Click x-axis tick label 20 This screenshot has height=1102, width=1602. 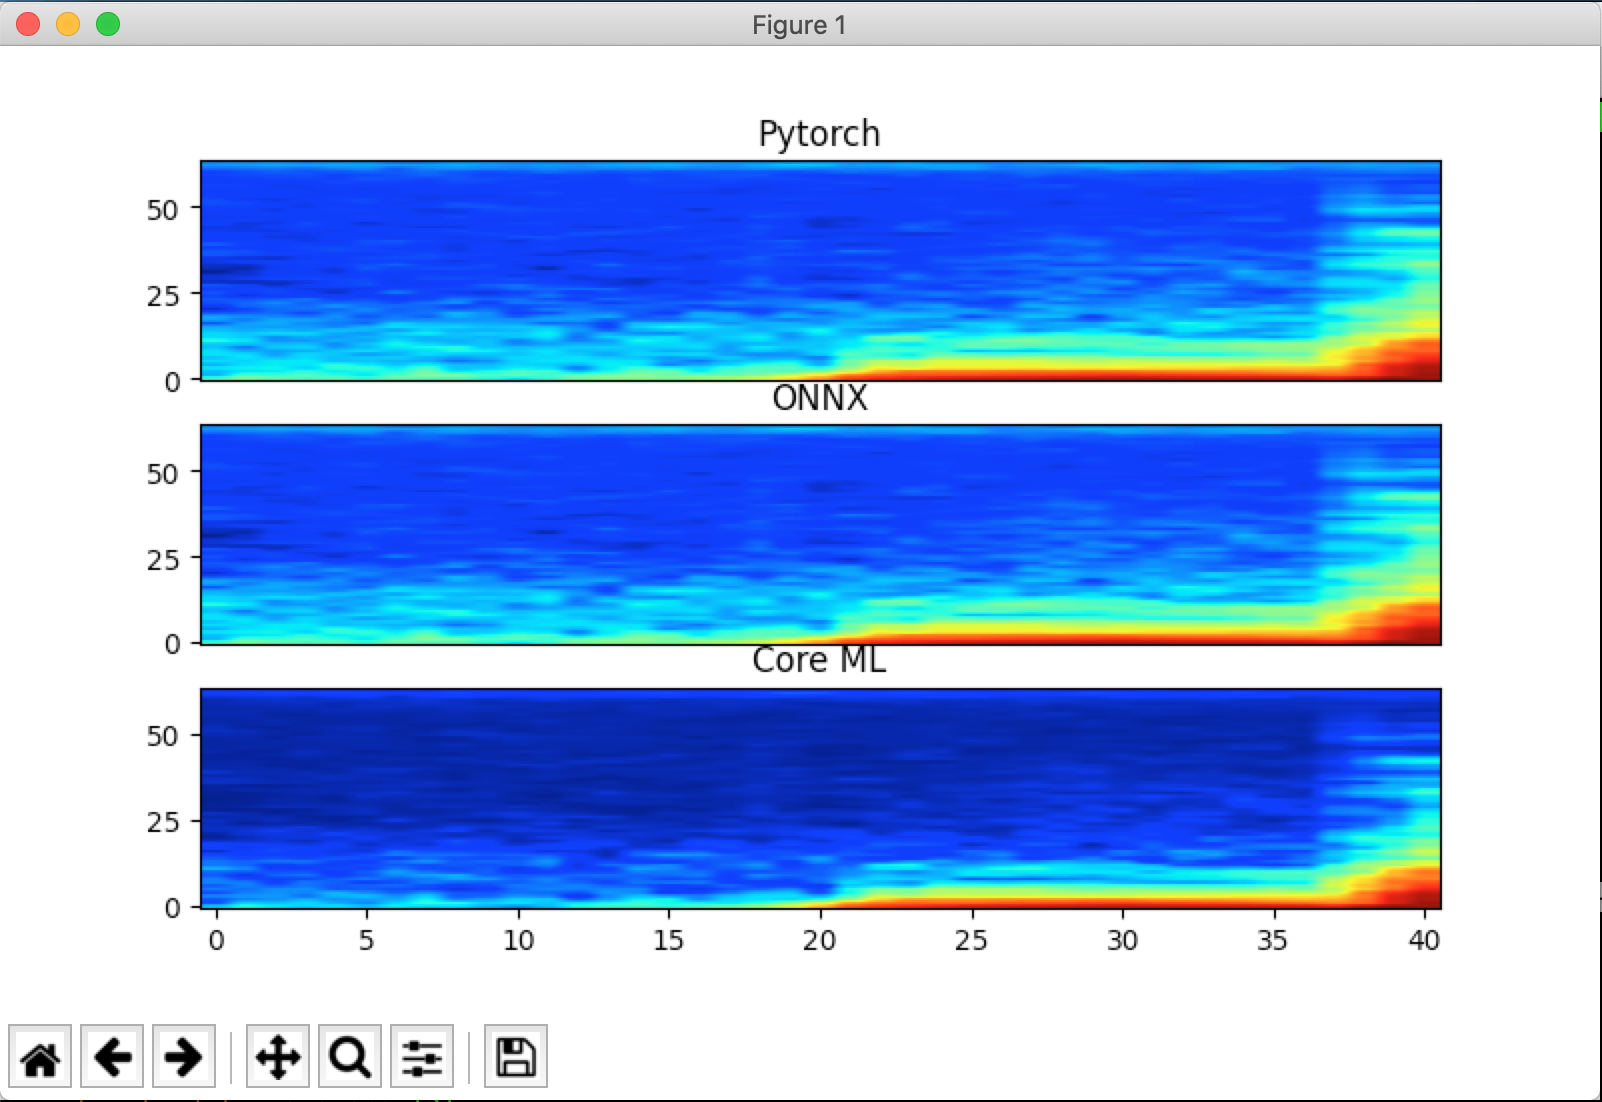[x=819, y=940]
